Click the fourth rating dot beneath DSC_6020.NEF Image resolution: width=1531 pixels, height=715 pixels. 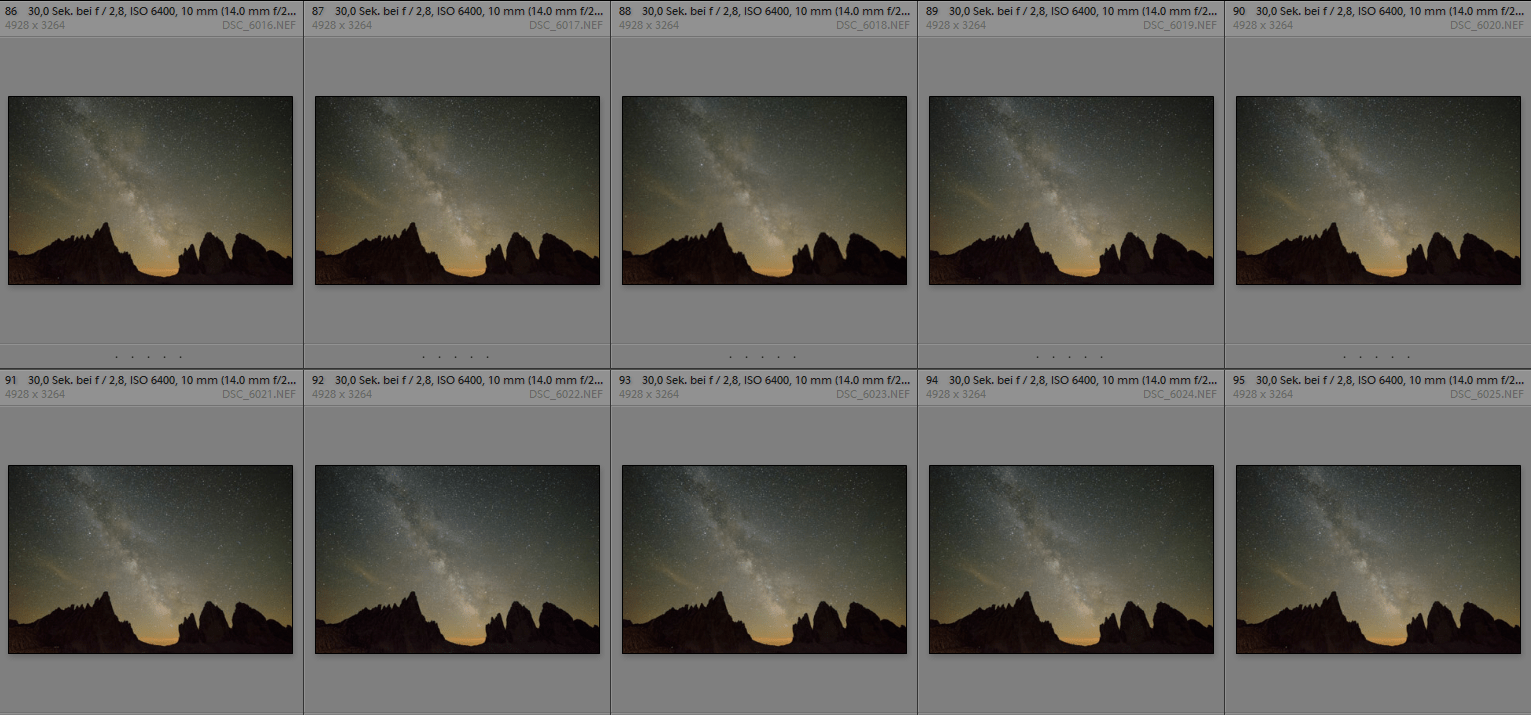1392,355
